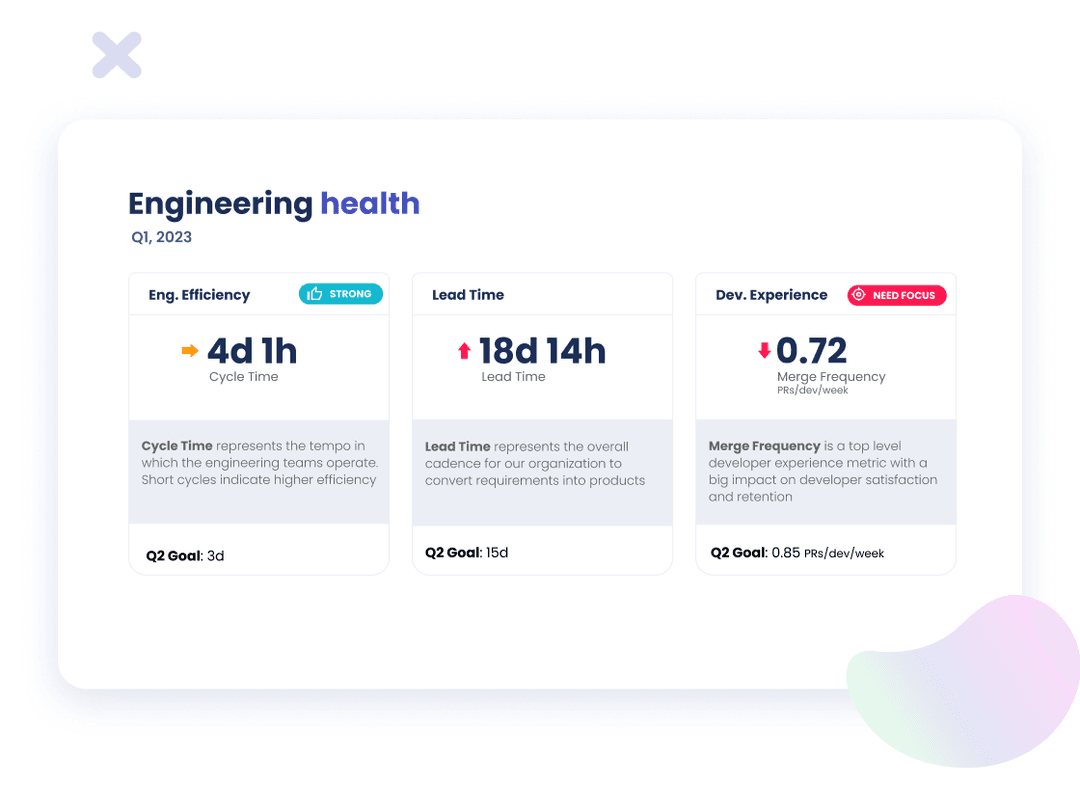Click the Q2 Goal 15d footer
The image size is (1080, 810).
pos(467,552)
